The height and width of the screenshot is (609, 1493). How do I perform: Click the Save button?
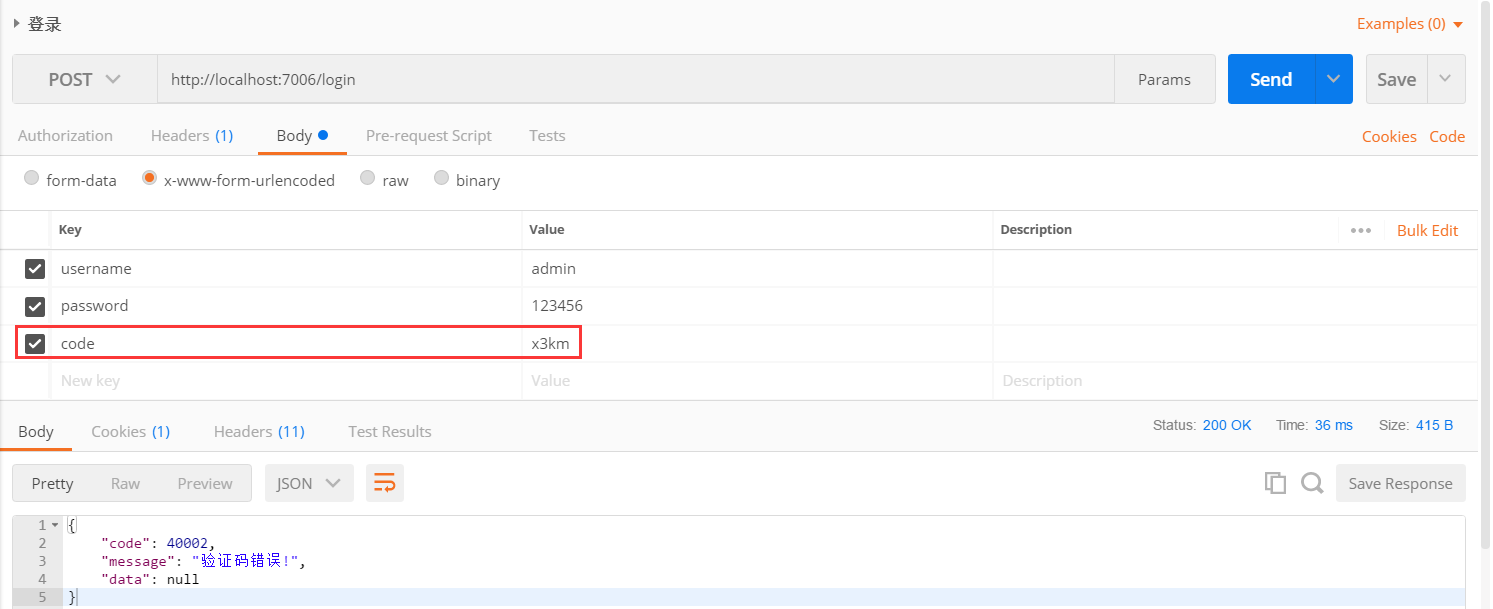coord(1397,79)
